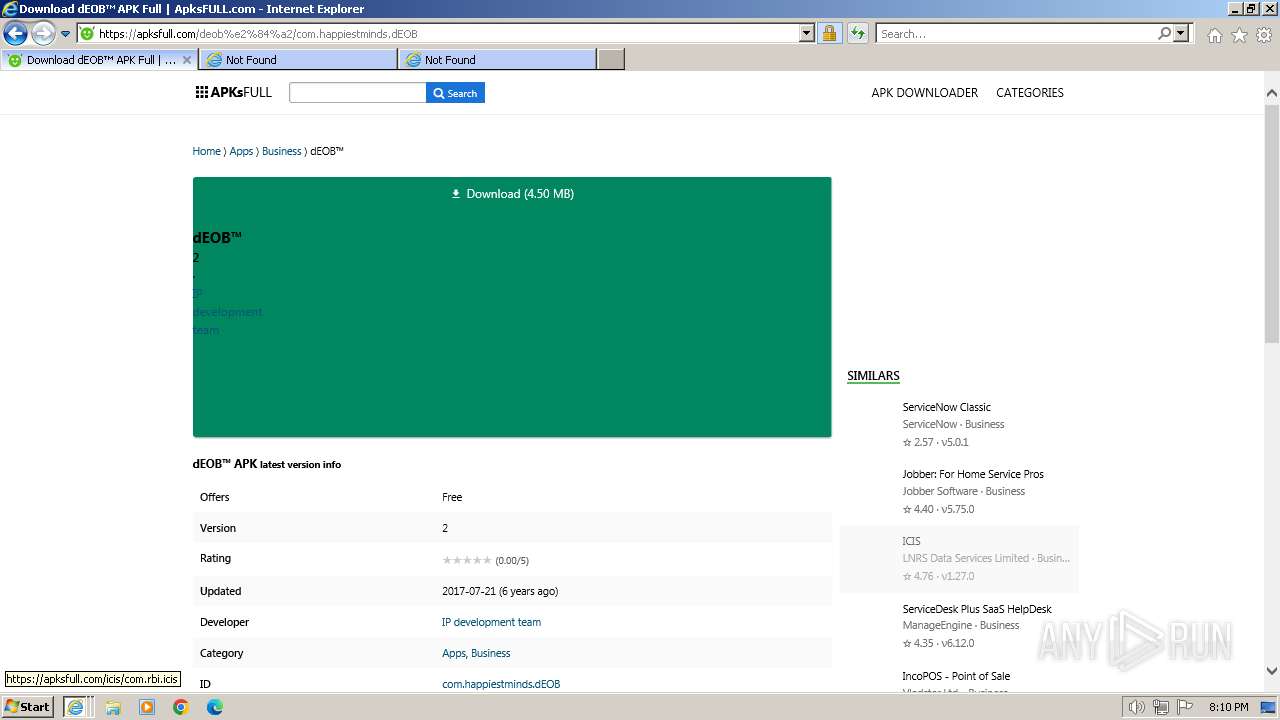Image resolution: width=1280 pixels, height=720 pixels.
Task: Follow the Apps breadcrumb link
Action: tap(241, 151)
